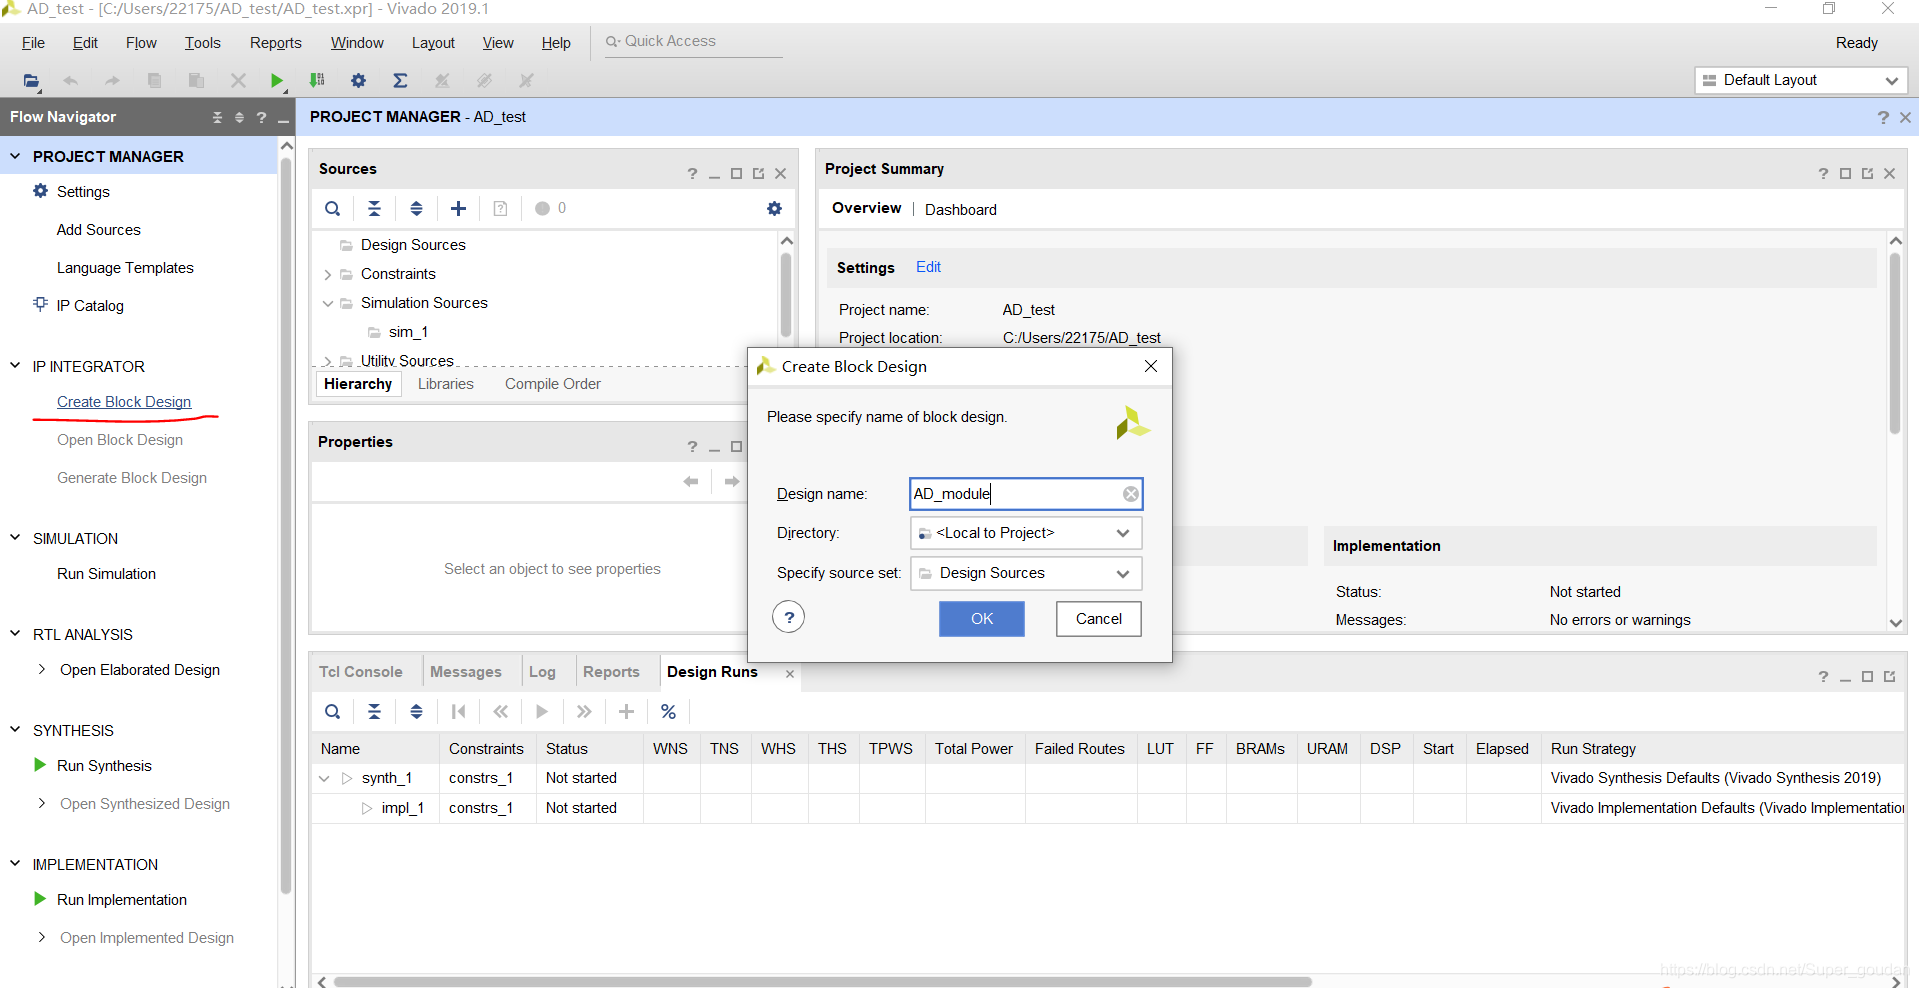Click the percent progress icon in Design Runs
This screenshot has height=988, width=1919.
pyautogui.click(x=668, y=712)
